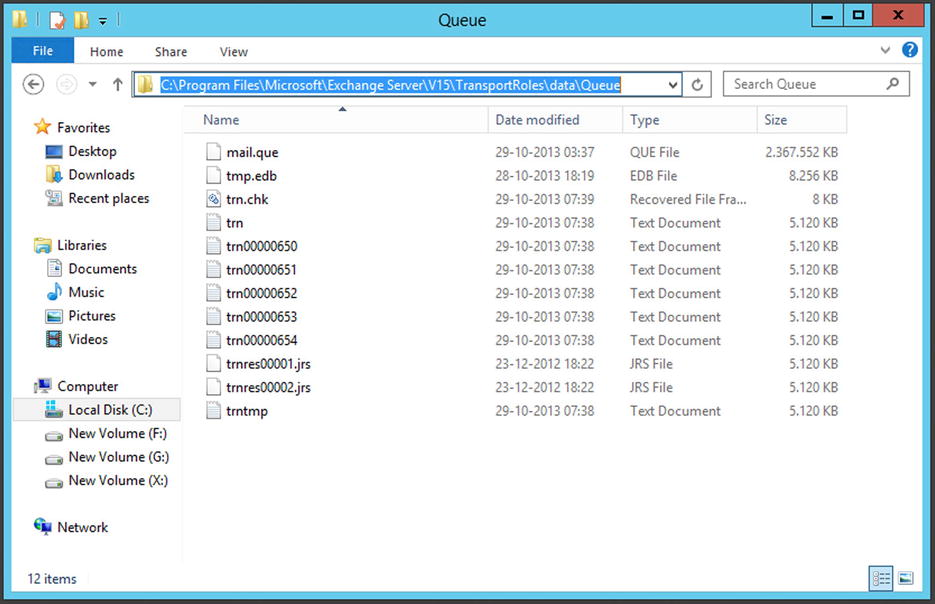Click the mail.que file icon

(213, 152)
